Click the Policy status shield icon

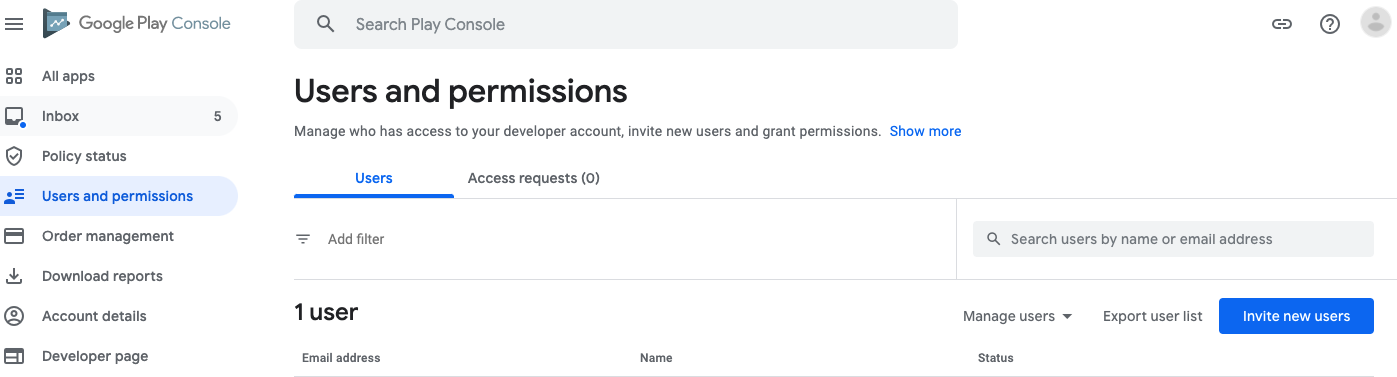[x=14, y=156]
